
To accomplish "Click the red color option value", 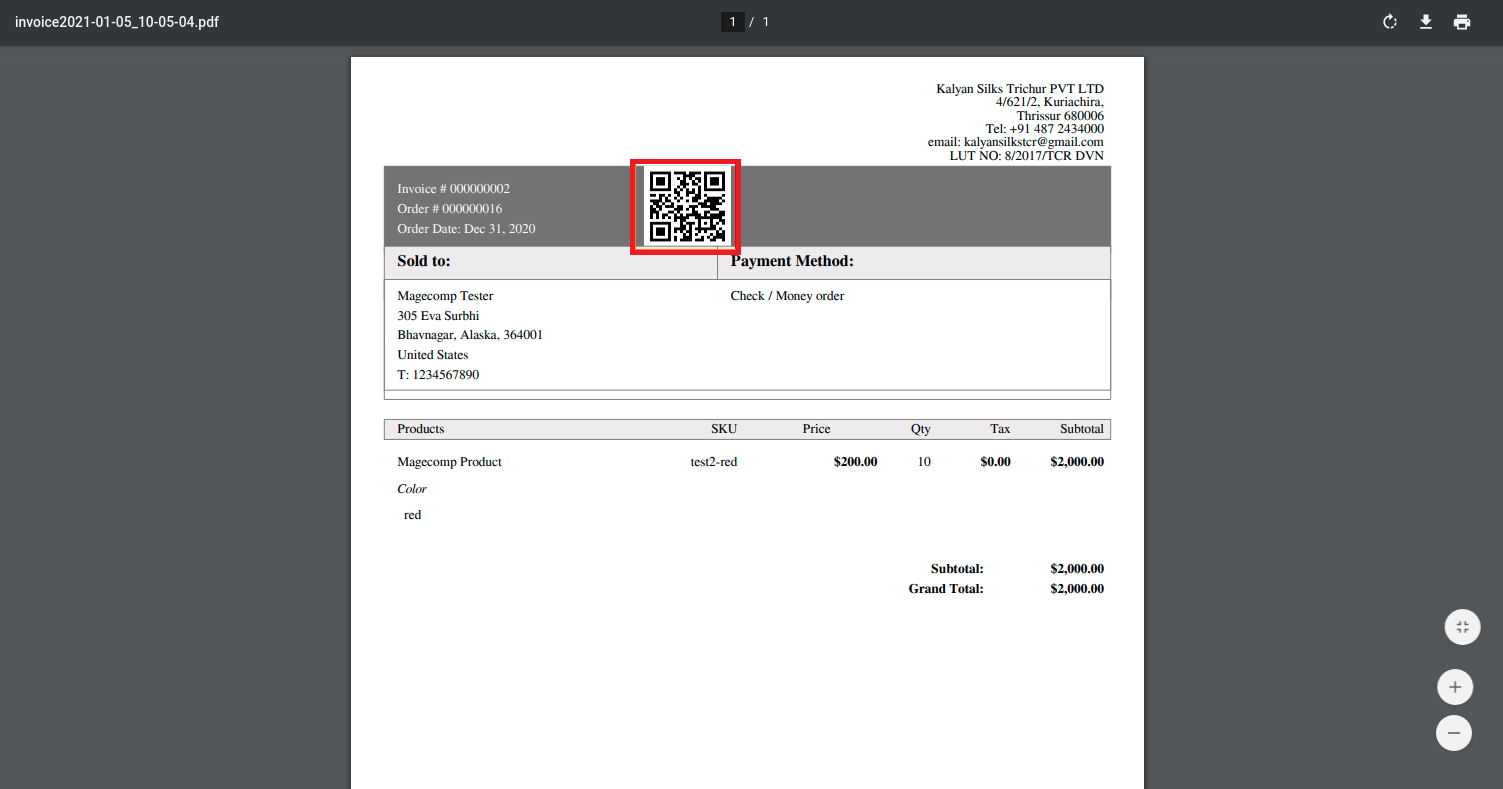I will click(413, 515).
